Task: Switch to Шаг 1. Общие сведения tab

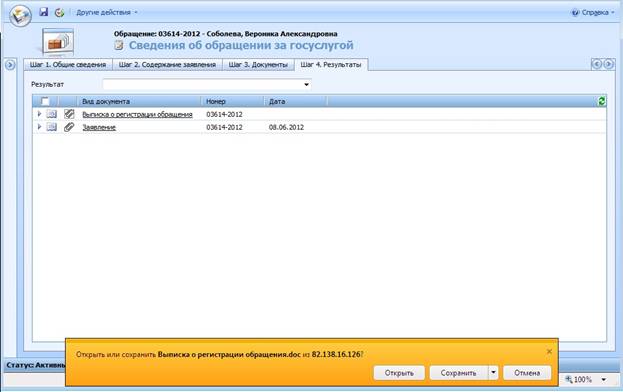Action: [68, 64]
